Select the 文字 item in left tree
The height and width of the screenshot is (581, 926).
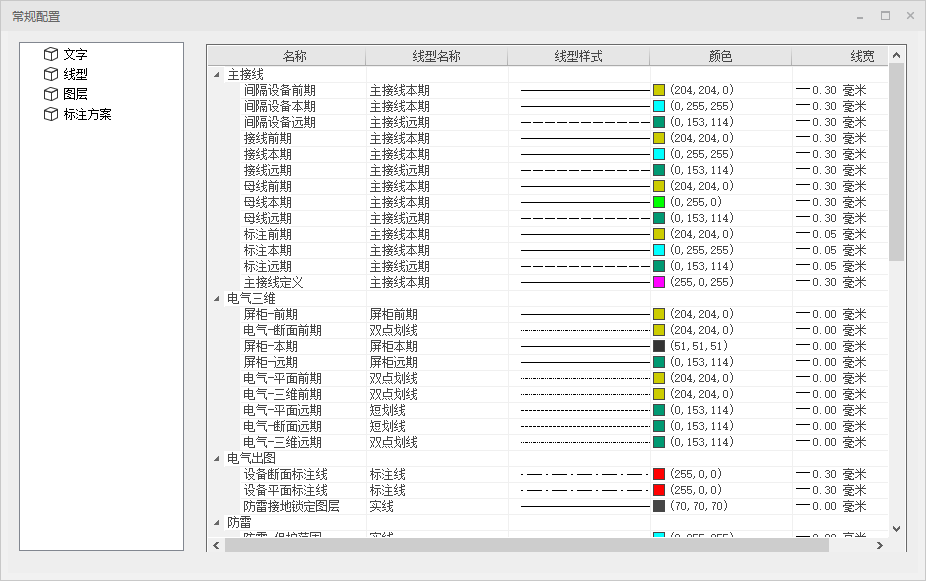[75, 54]
